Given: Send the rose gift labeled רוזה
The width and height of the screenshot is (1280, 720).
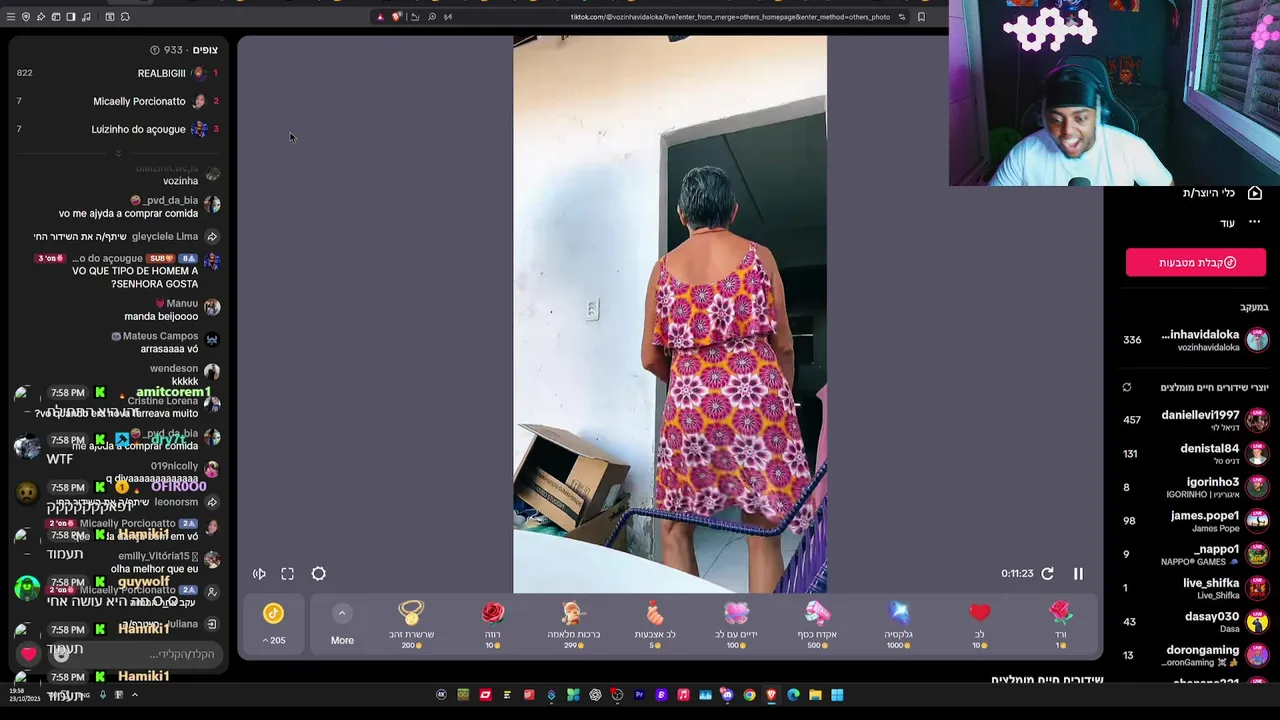Looking at the screenshot, I should tap(492, 625).
